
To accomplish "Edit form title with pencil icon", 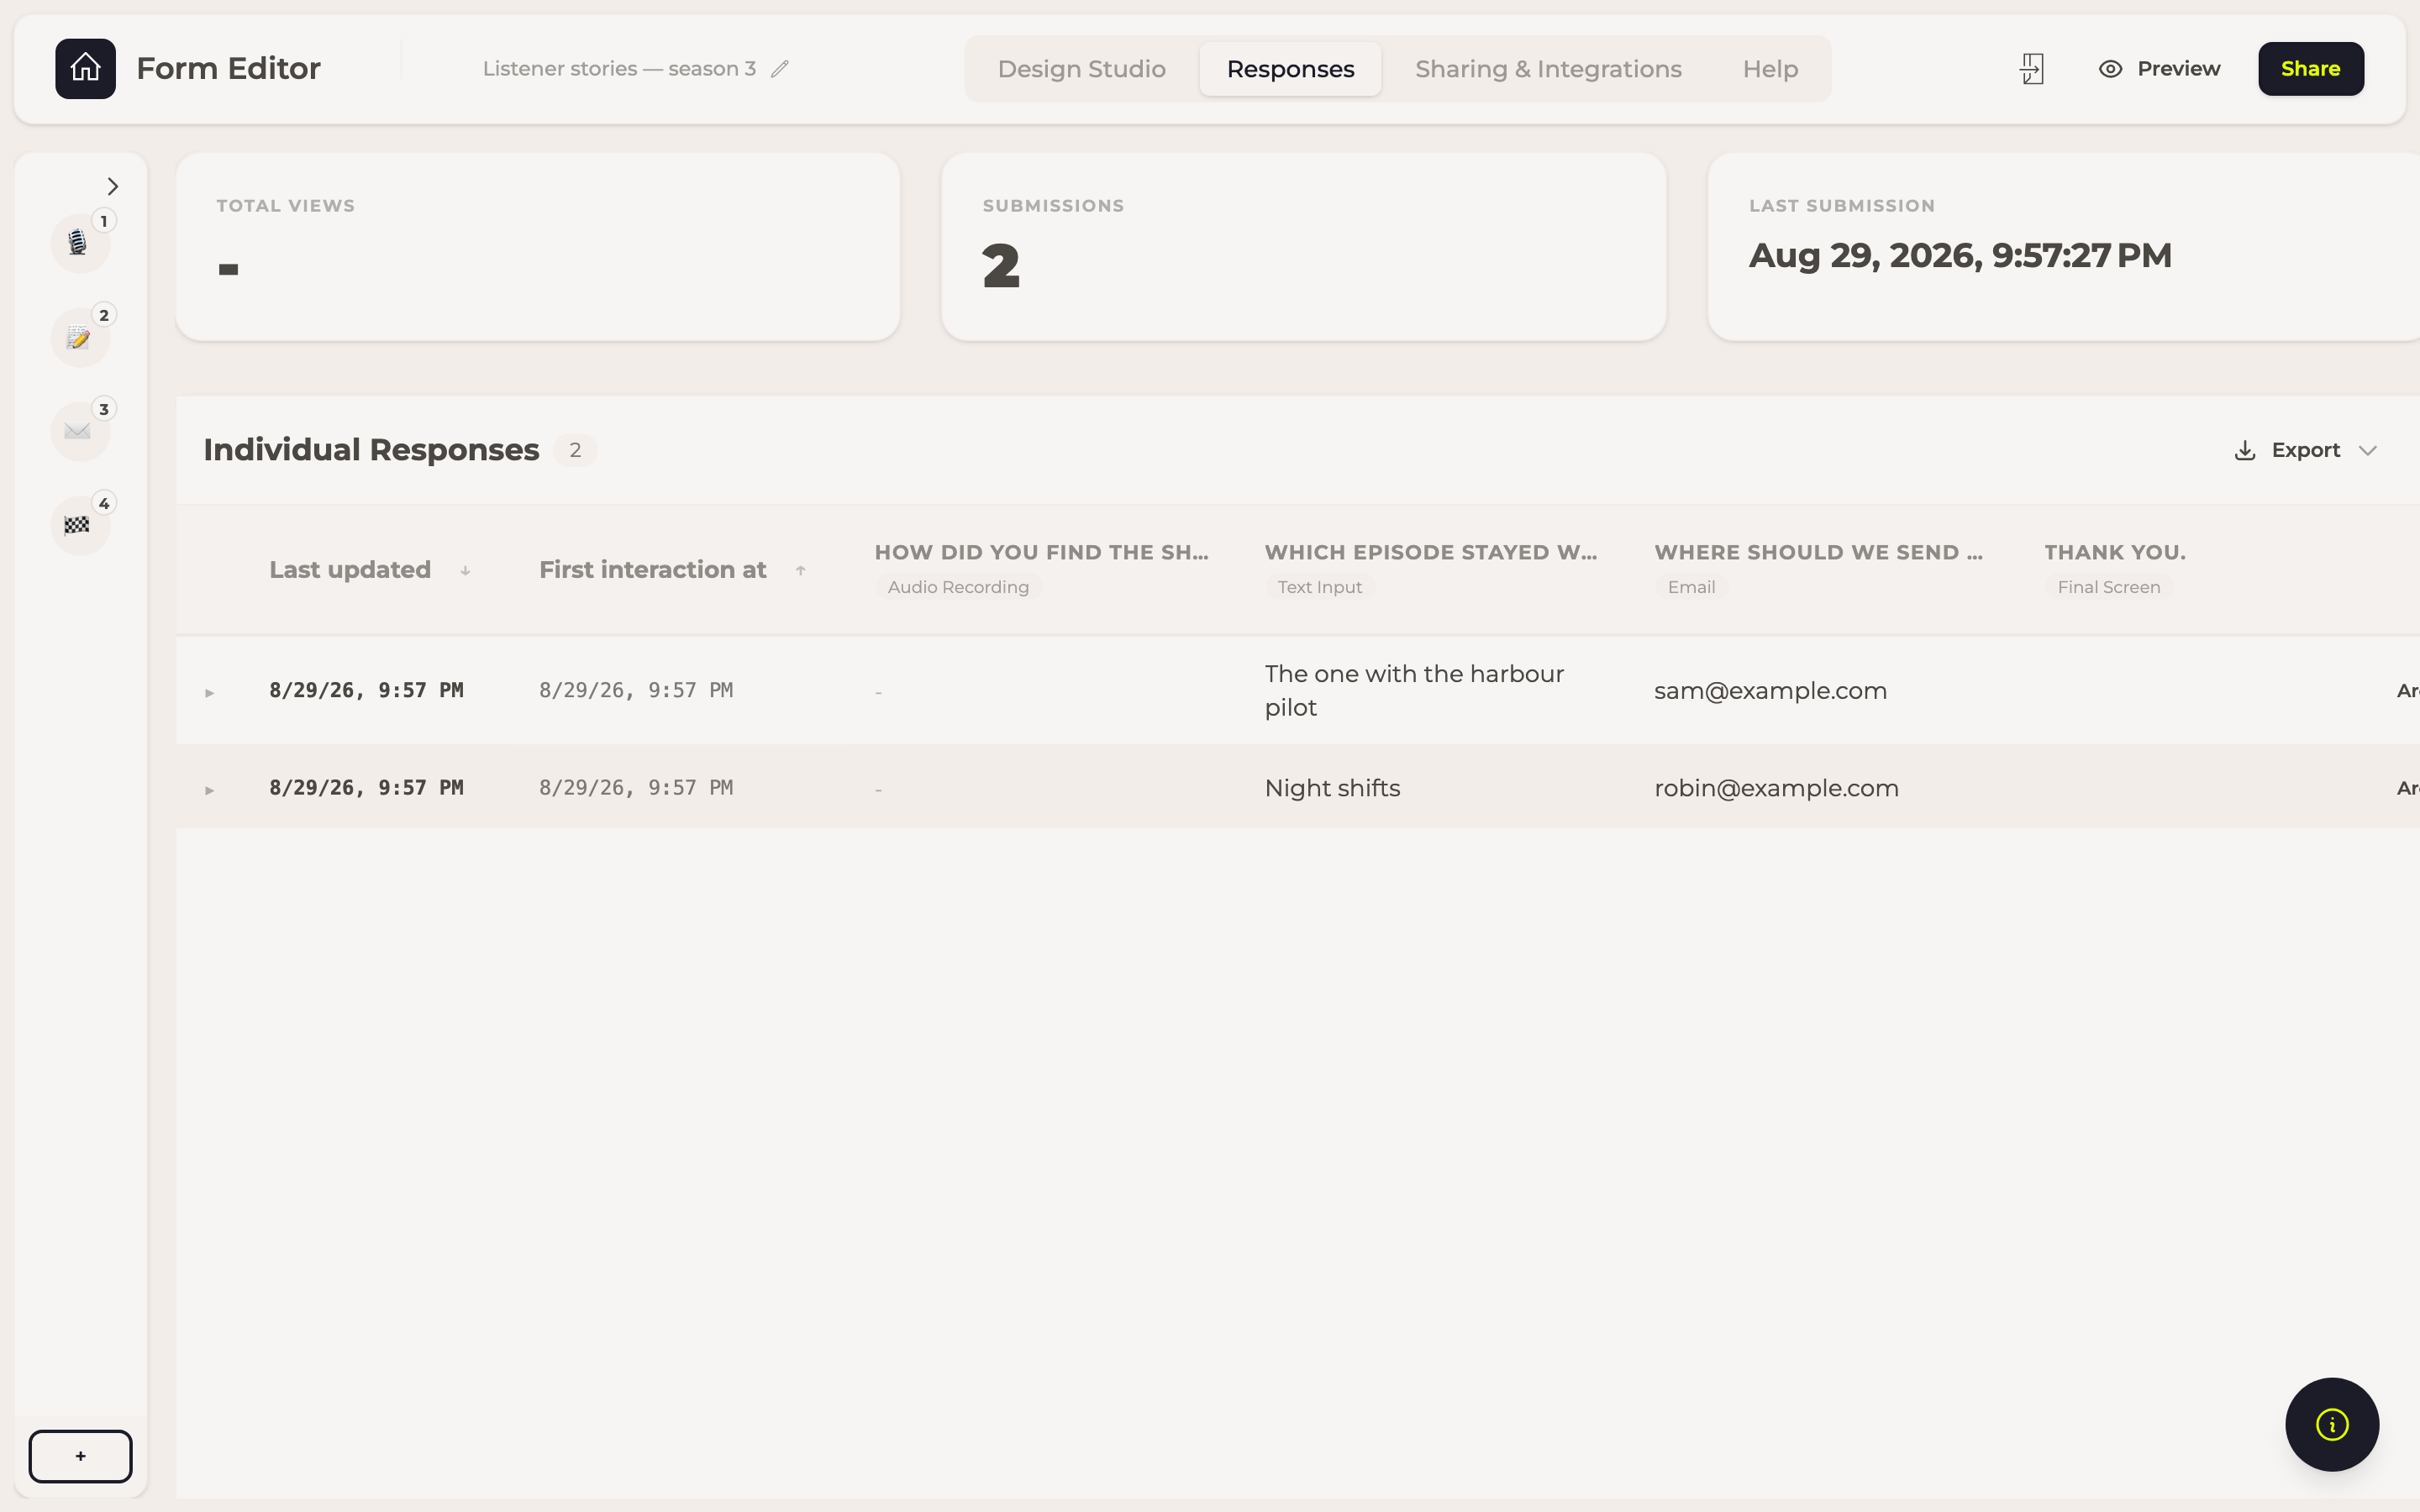I will [780, 69].
